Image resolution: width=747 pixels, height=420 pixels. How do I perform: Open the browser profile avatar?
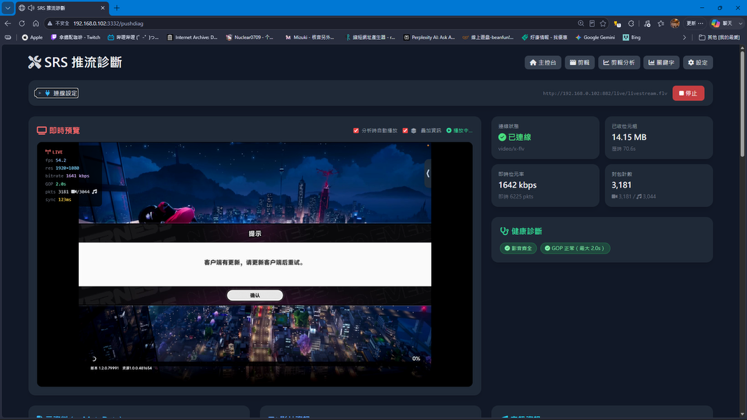675,23
